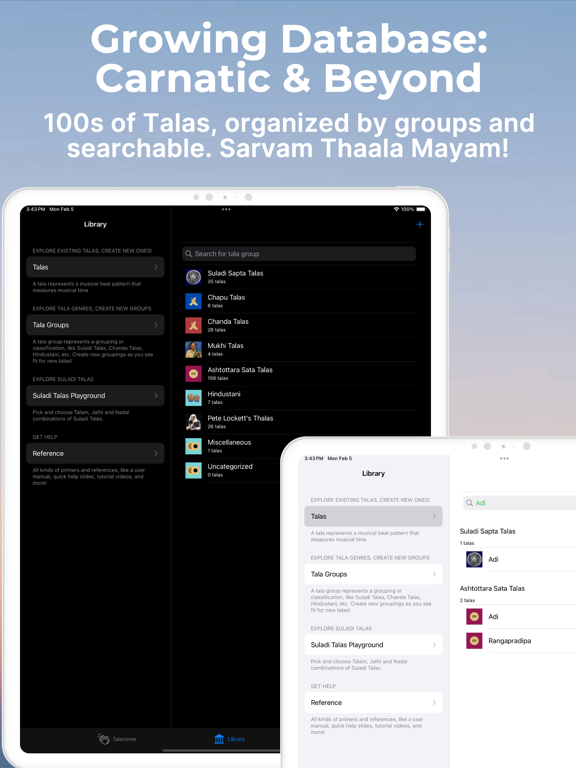Switch to the Library tab

(x=230, y=739)
